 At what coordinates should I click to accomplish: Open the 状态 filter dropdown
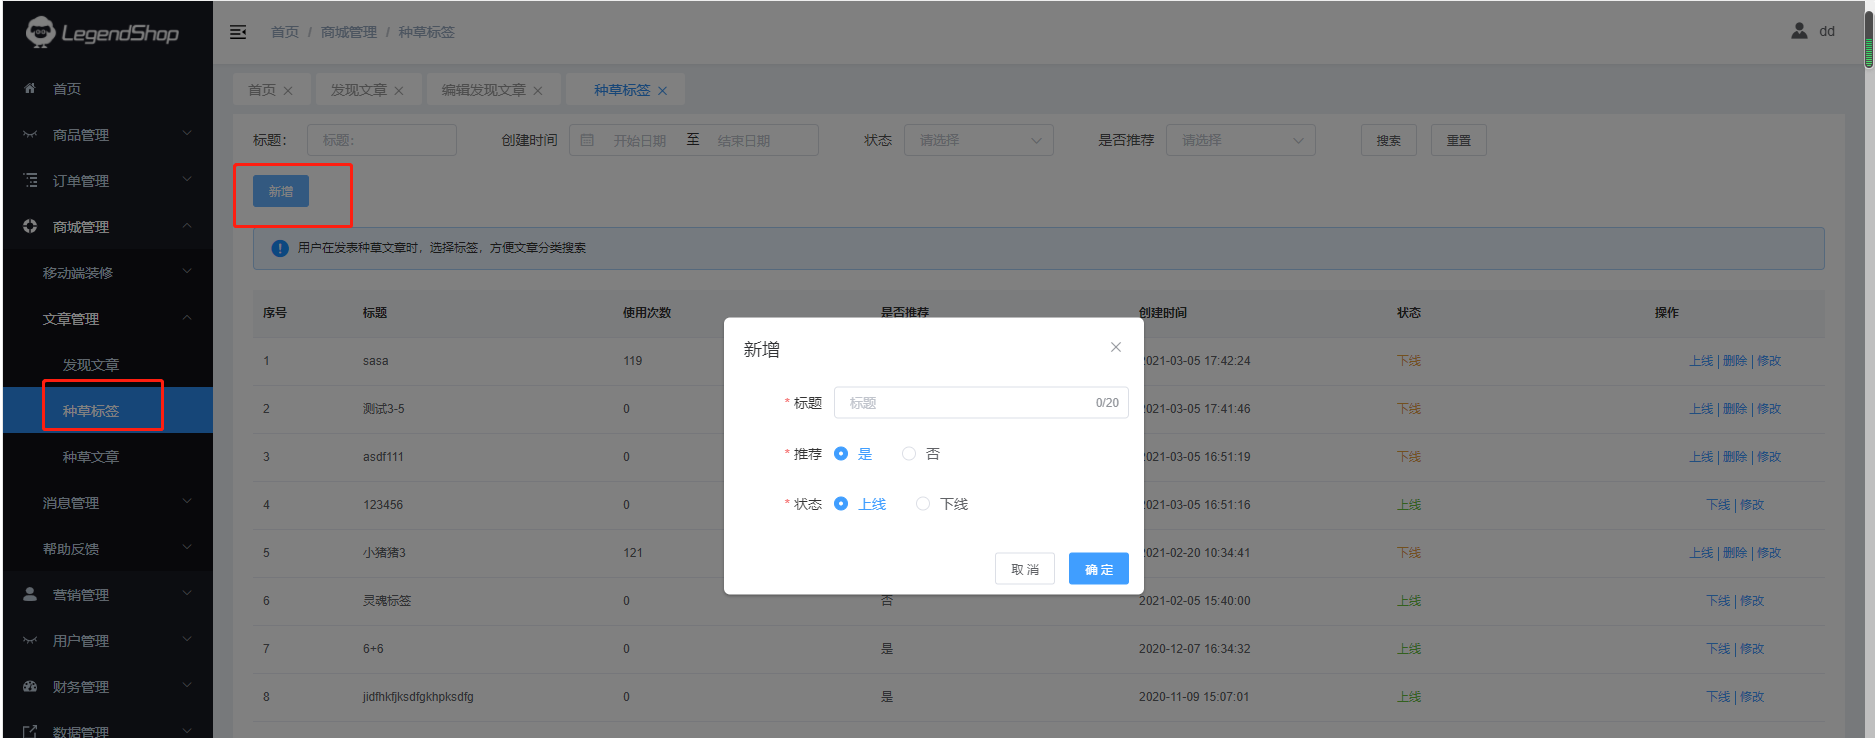pos(978,140)
